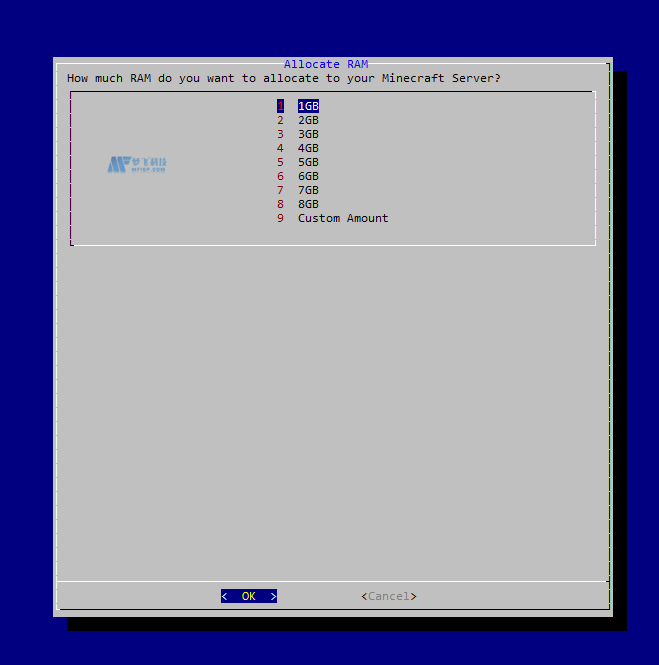Click the red number 2 tag
This screenshot has width=659, height=665.
281,120
